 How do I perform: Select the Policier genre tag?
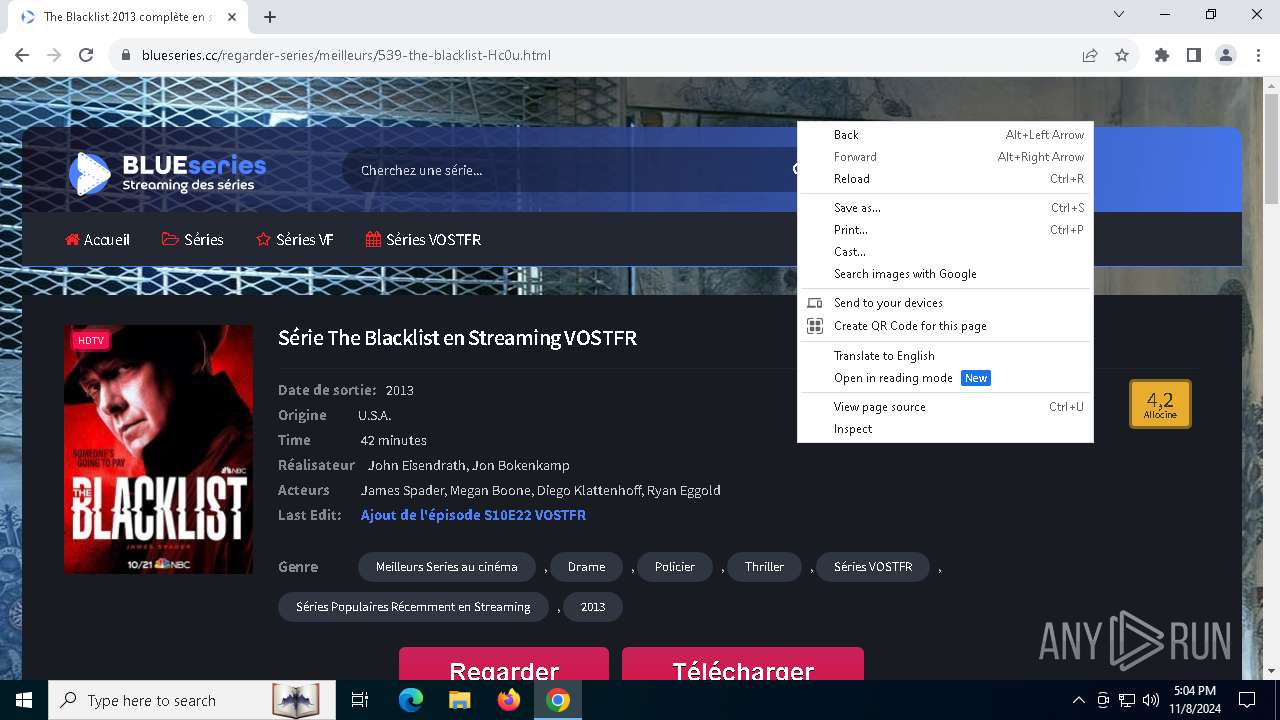(675, 566)
